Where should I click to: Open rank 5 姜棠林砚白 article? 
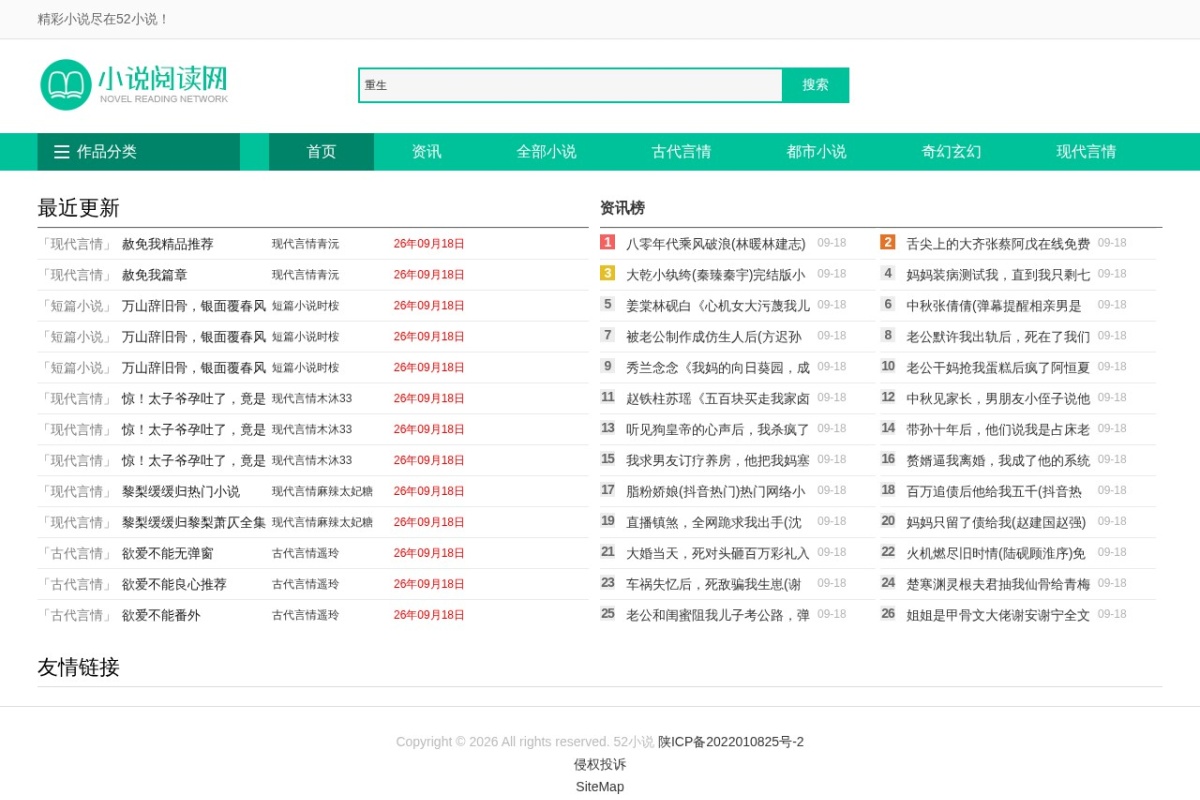tap(718, 306)
